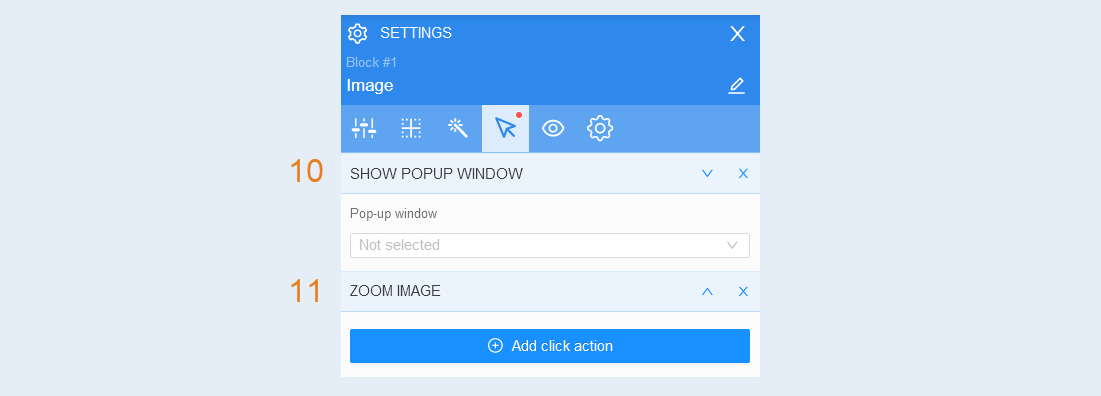Click the Block #1 label
The width and height of the screenshot is (1101, 396).
(x=371, y=62)
